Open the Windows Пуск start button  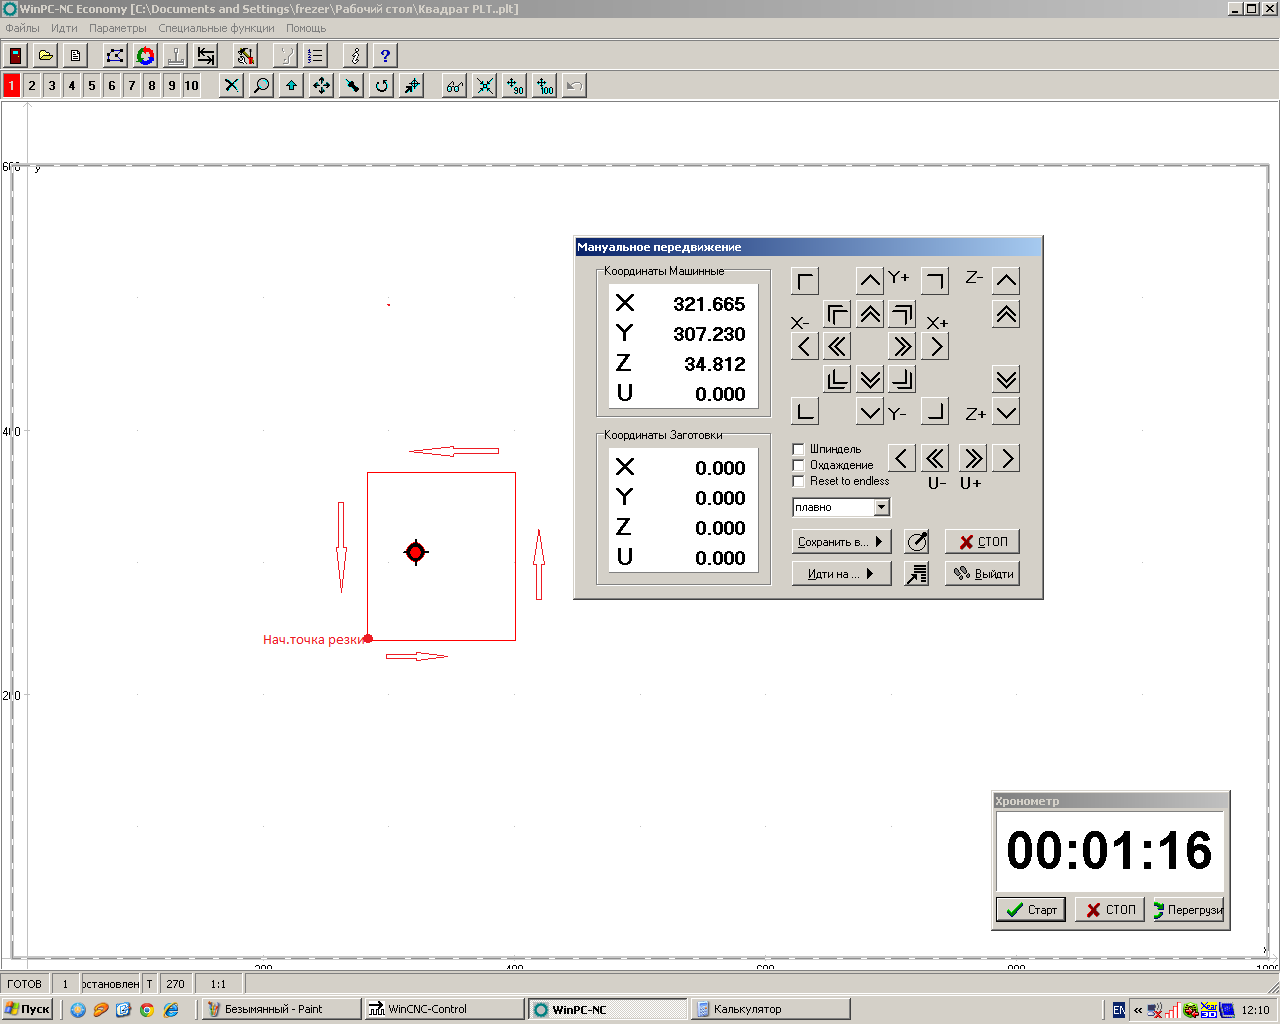[27, 1010]
